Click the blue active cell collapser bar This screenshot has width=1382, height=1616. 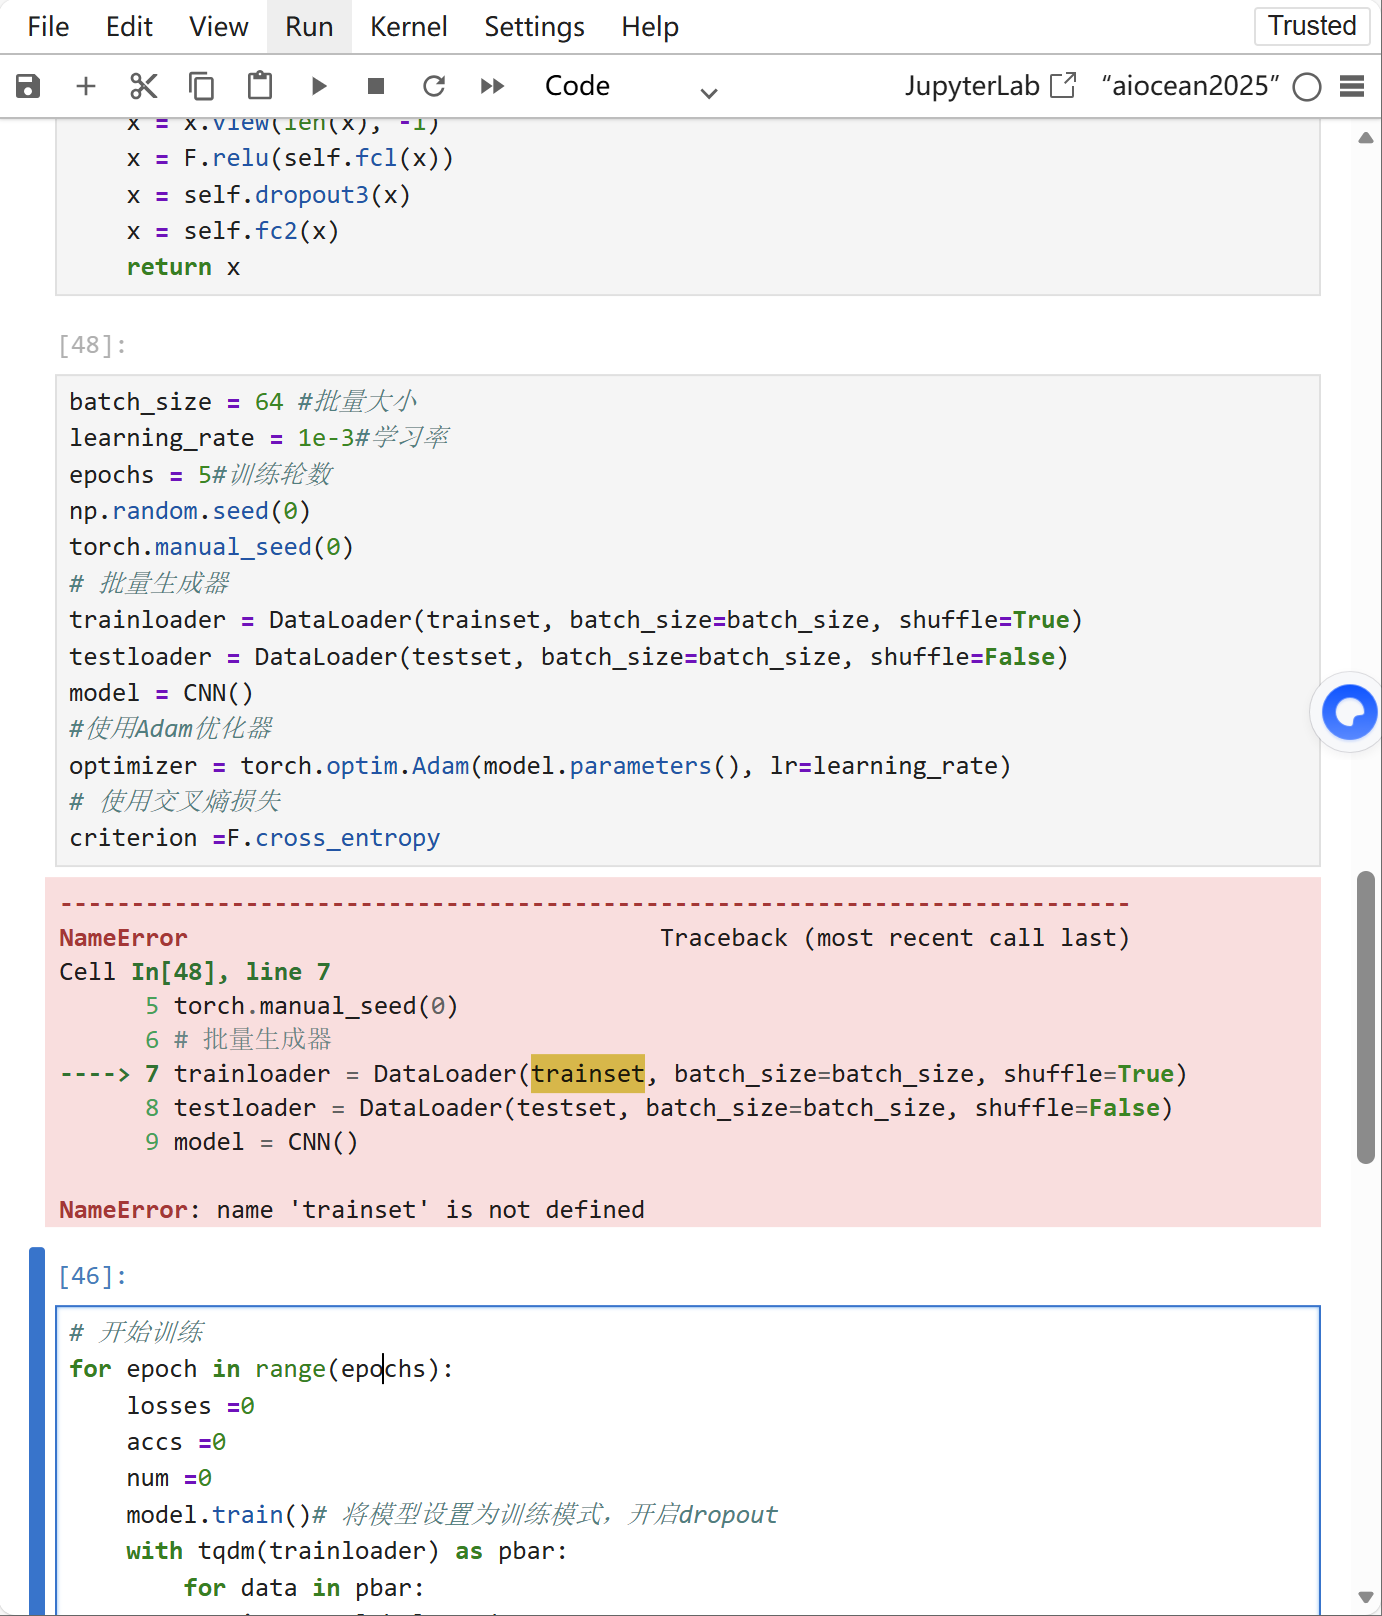[37, 1430]
